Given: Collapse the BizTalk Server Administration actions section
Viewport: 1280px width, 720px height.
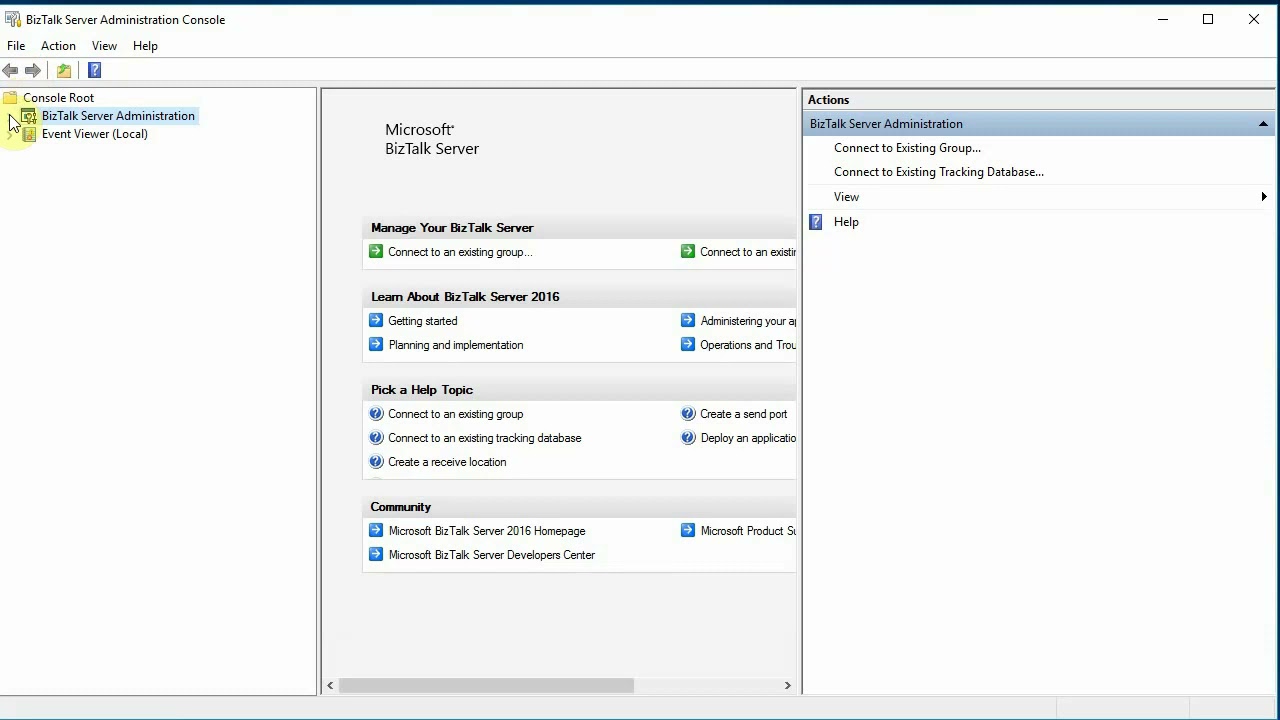Looking at the screenshot, I should coord(1263,124).
